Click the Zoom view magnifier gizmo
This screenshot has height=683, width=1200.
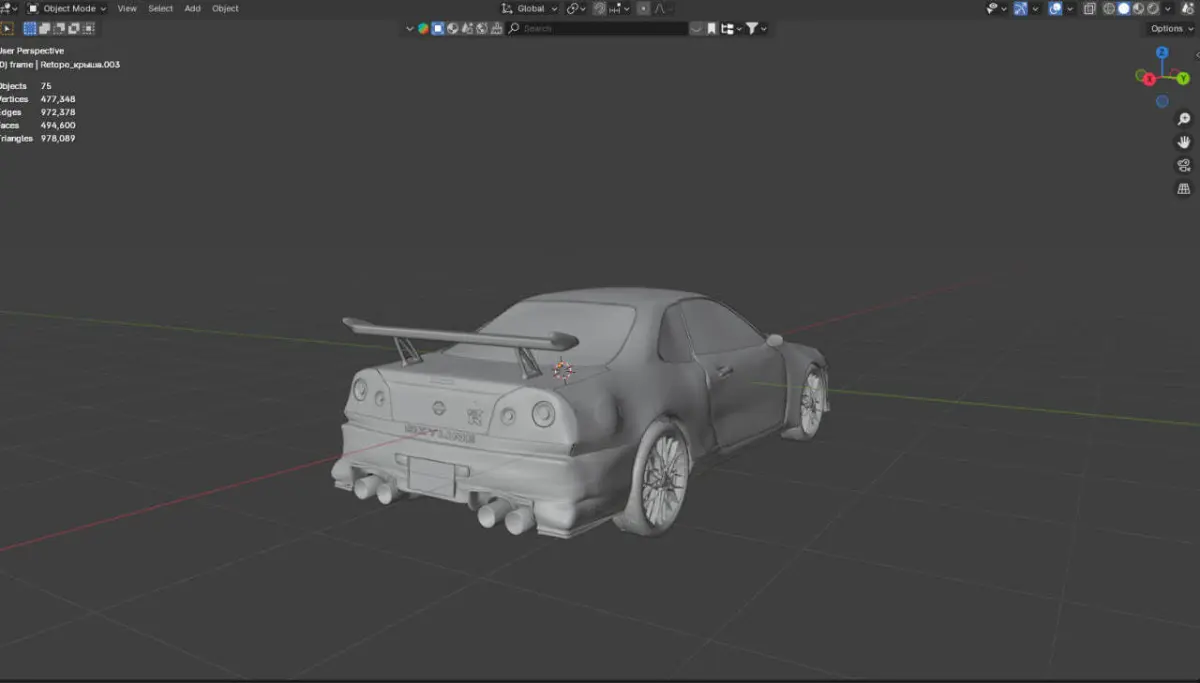[x=1184, y=119]
